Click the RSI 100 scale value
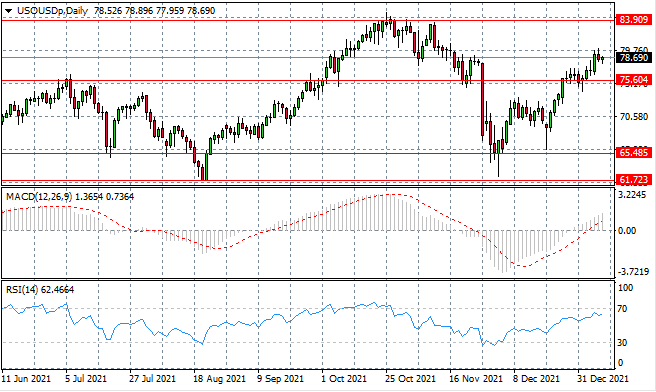Image resolution: width=656 pixels, height=392 pixels. click(x=625, y=288)
